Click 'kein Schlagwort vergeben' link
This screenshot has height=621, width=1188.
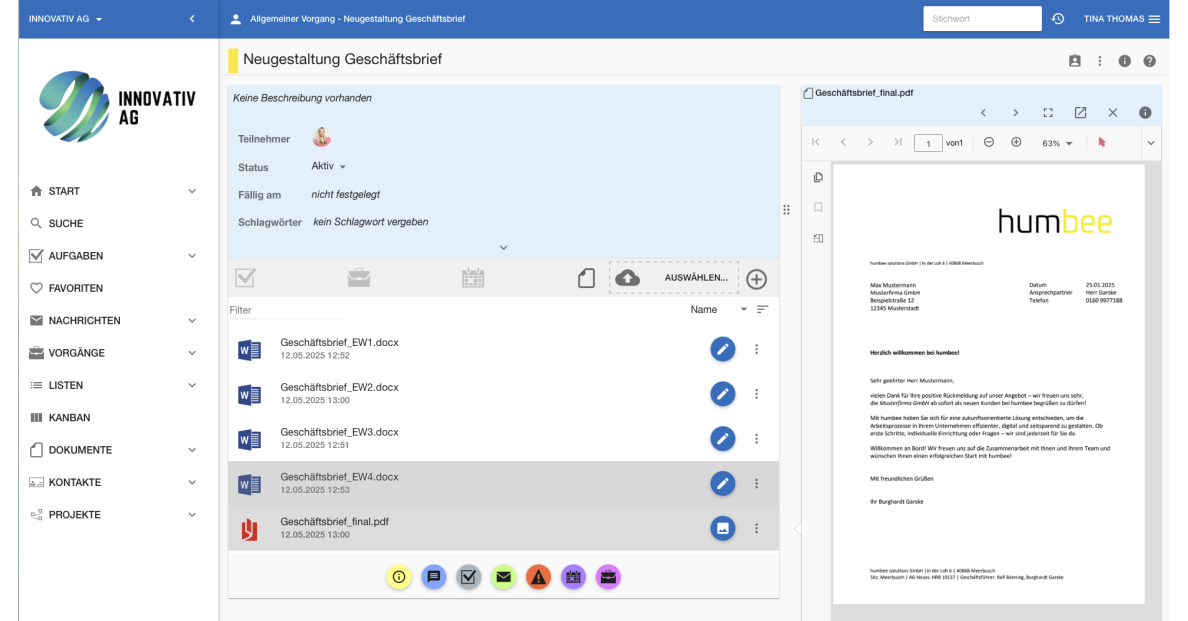pyautogui.click(x=370, y=222)
